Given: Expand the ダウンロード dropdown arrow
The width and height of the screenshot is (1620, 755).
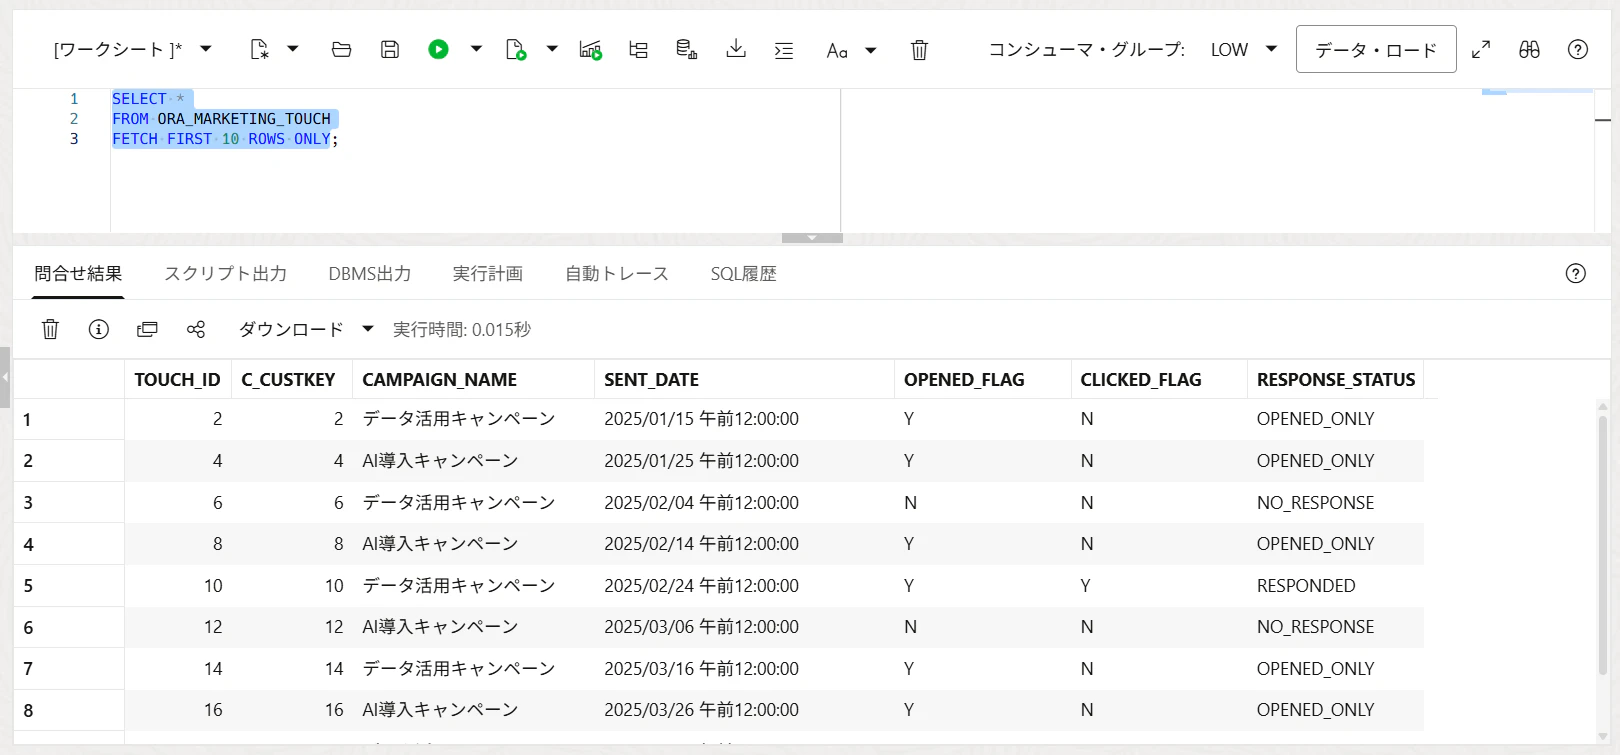Looking at the screenshot, I should (368, 328).
